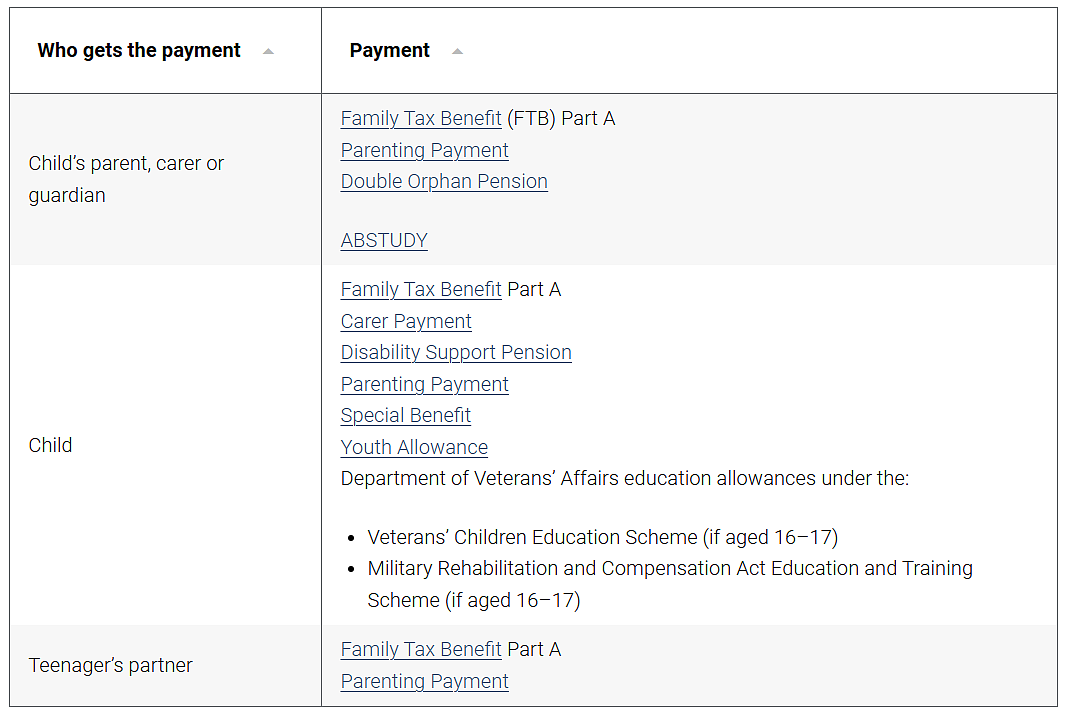Viewport: 1067px width, 715px height.
Task: Visit the Carer Payment link
Action: click(406, 321)
